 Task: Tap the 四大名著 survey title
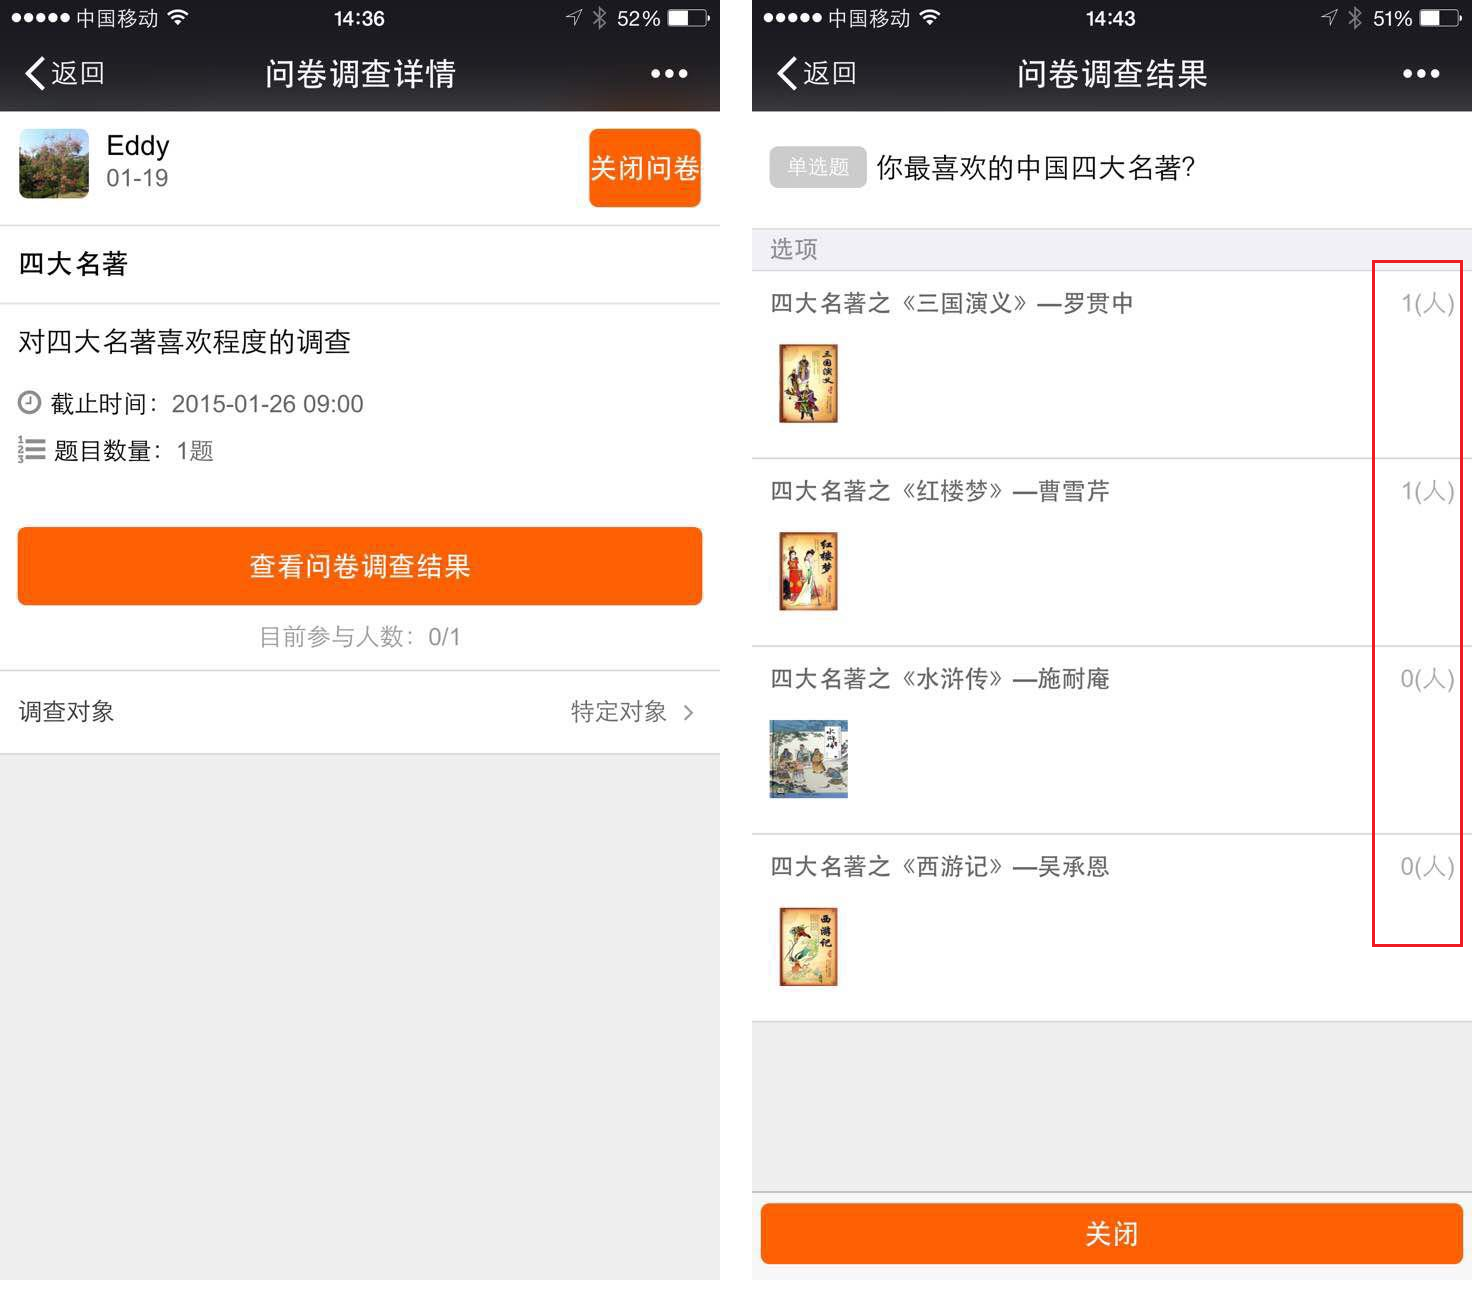pos(73,264)
